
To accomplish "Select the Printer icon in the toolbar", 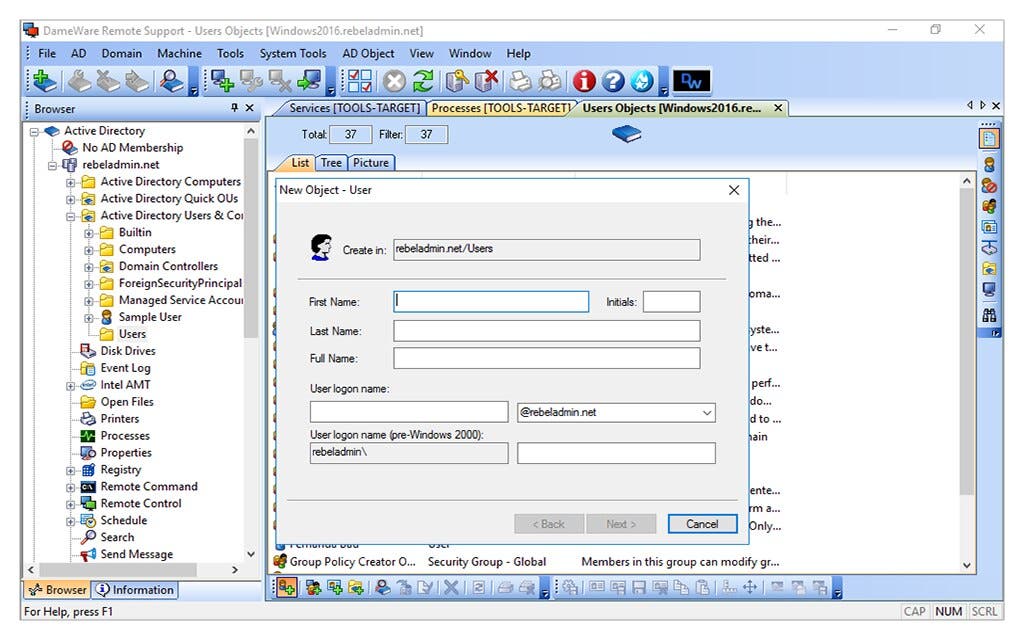I will [522, 80].
